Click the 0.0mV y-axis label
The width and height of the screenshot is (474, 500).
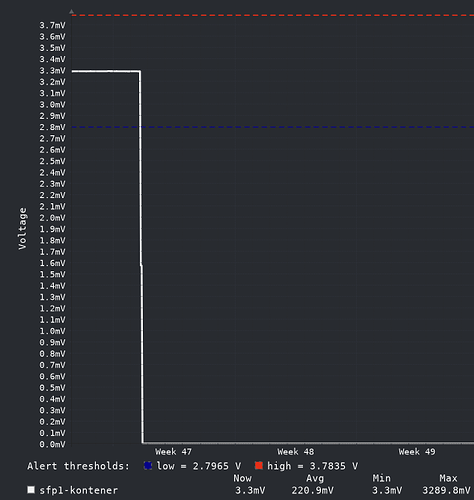(53, 444)
